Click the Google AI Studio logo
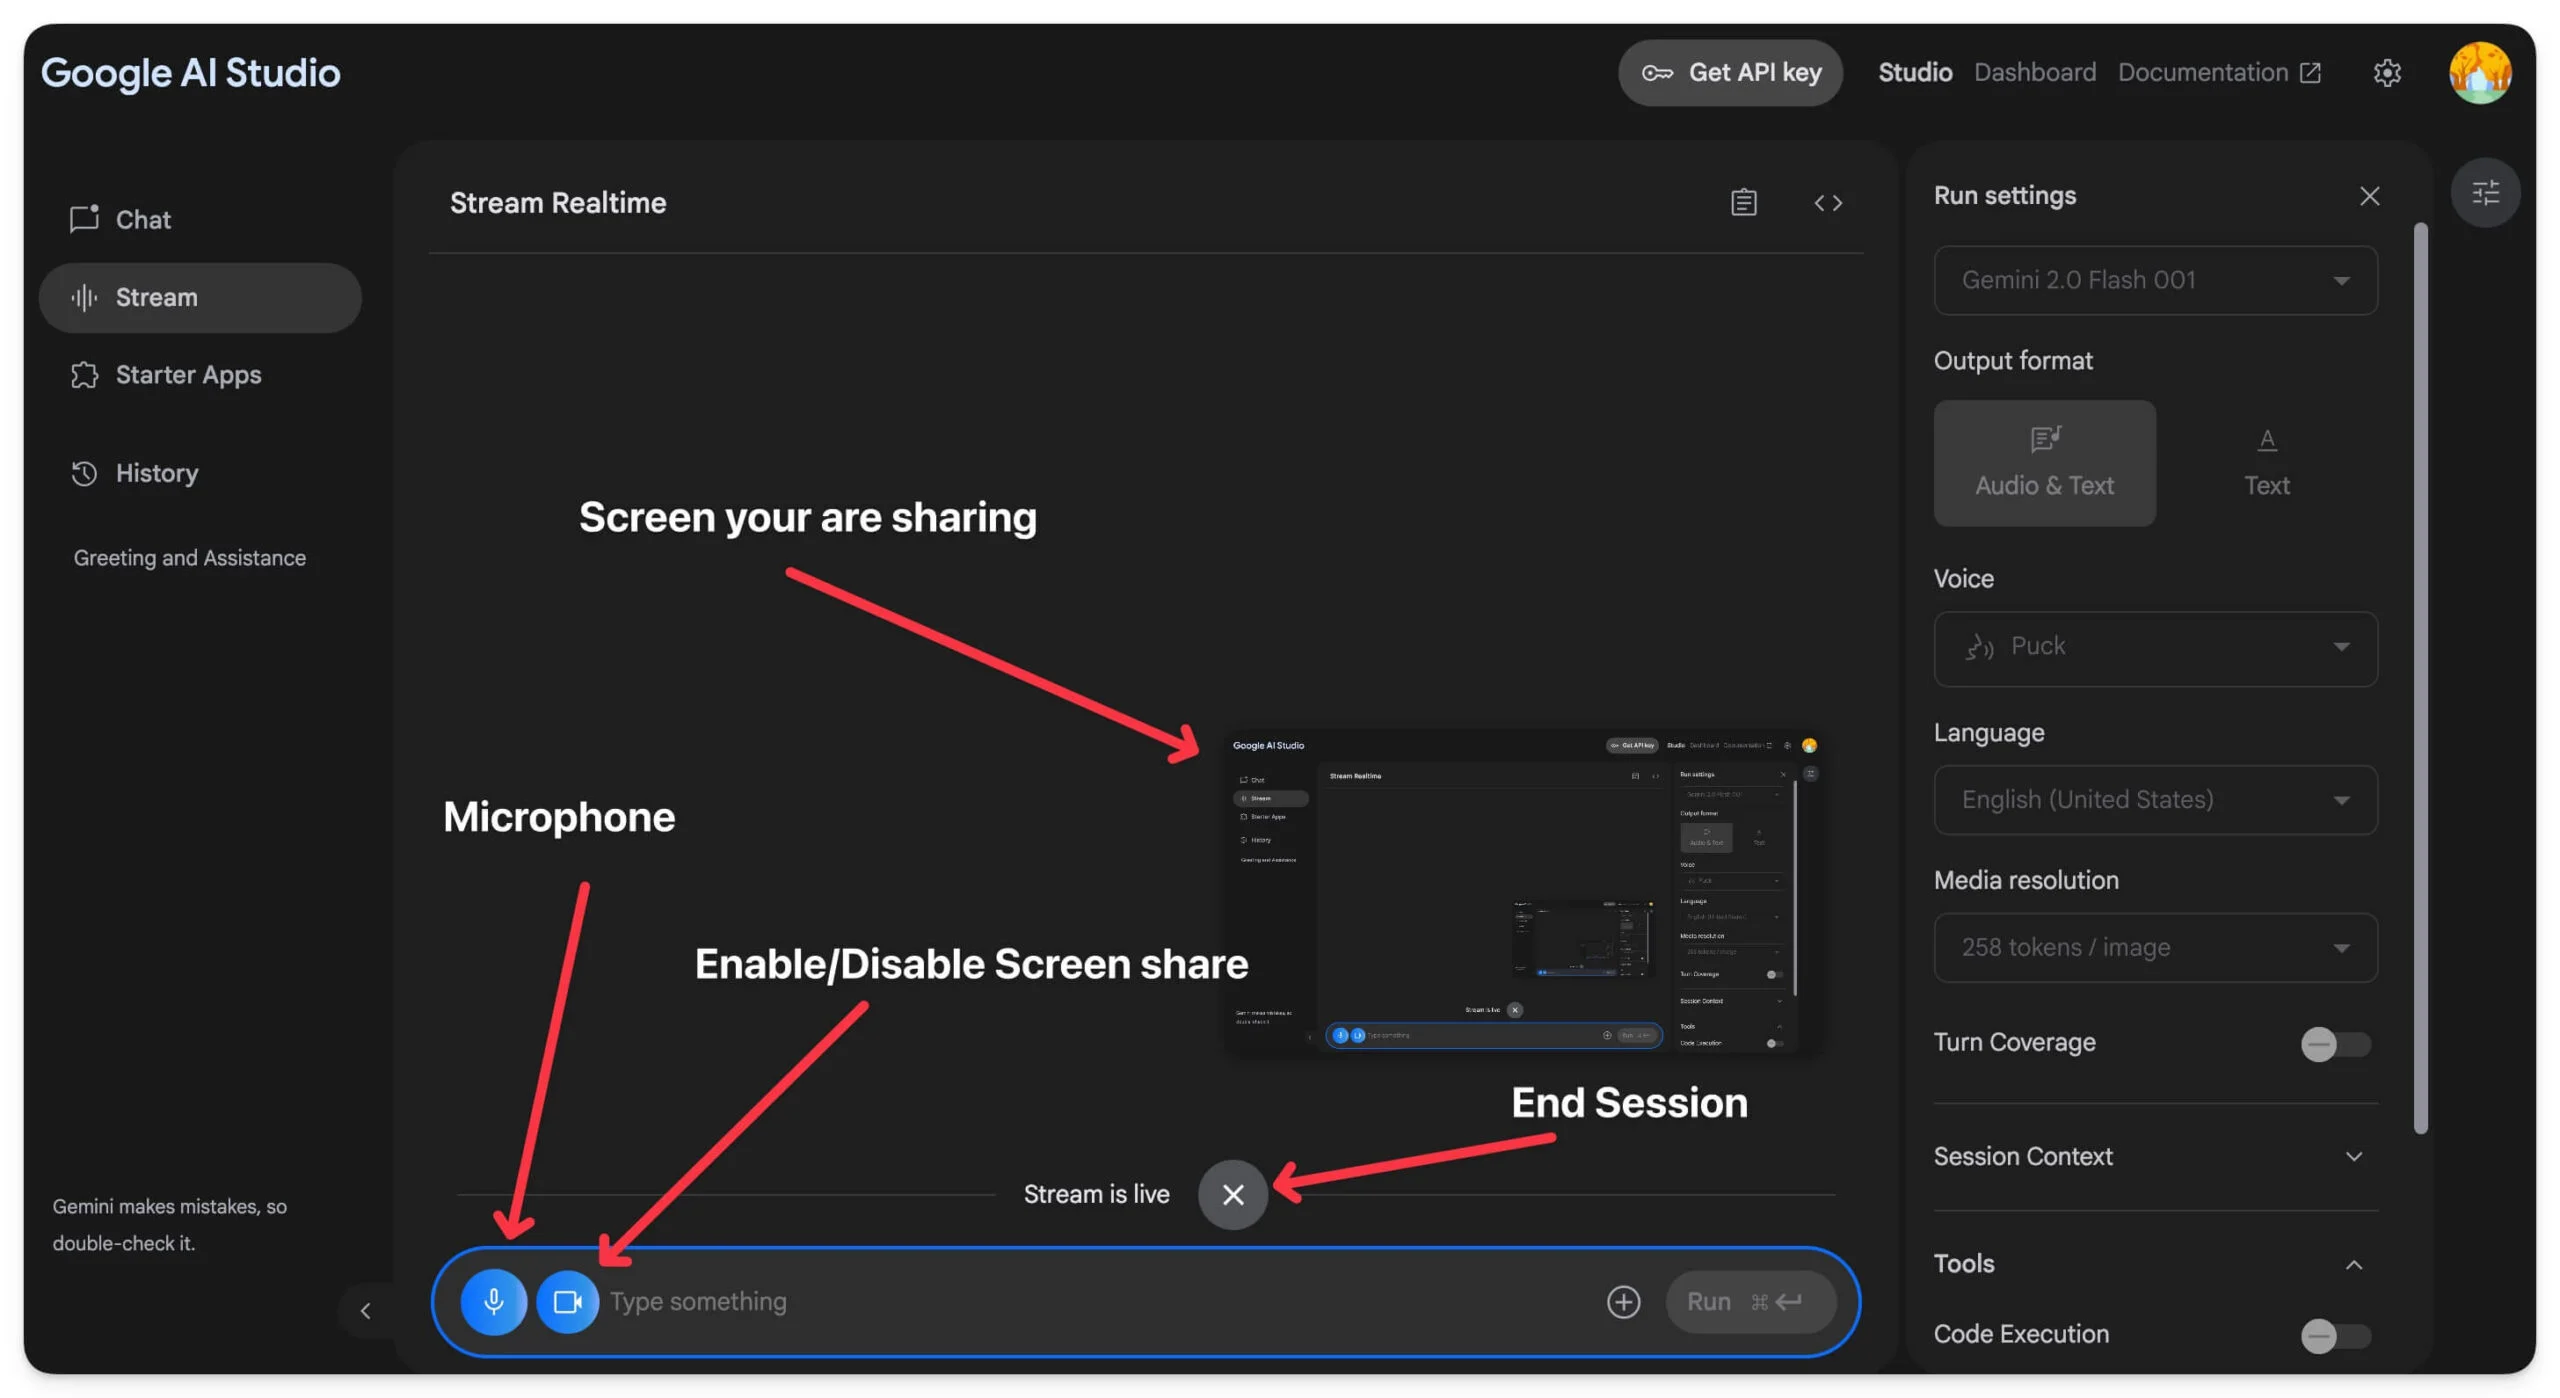2560x1398 pixels. (190, 72)
